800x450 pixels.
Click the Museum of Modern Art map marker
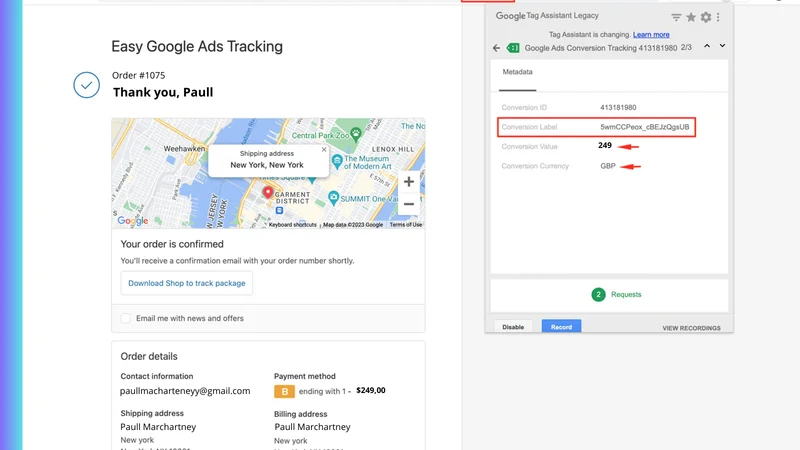[x=337, y=162]
